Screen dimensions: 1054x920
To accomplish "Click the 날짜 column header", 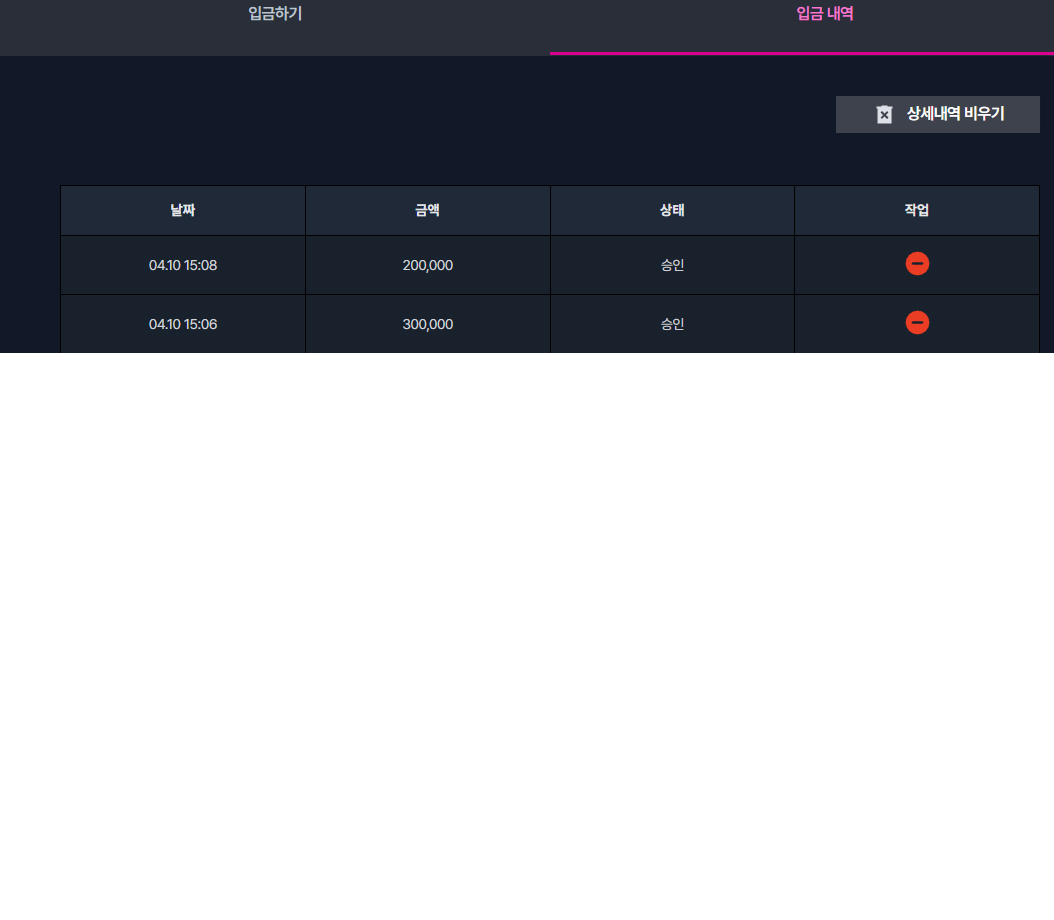I will 183,210.
